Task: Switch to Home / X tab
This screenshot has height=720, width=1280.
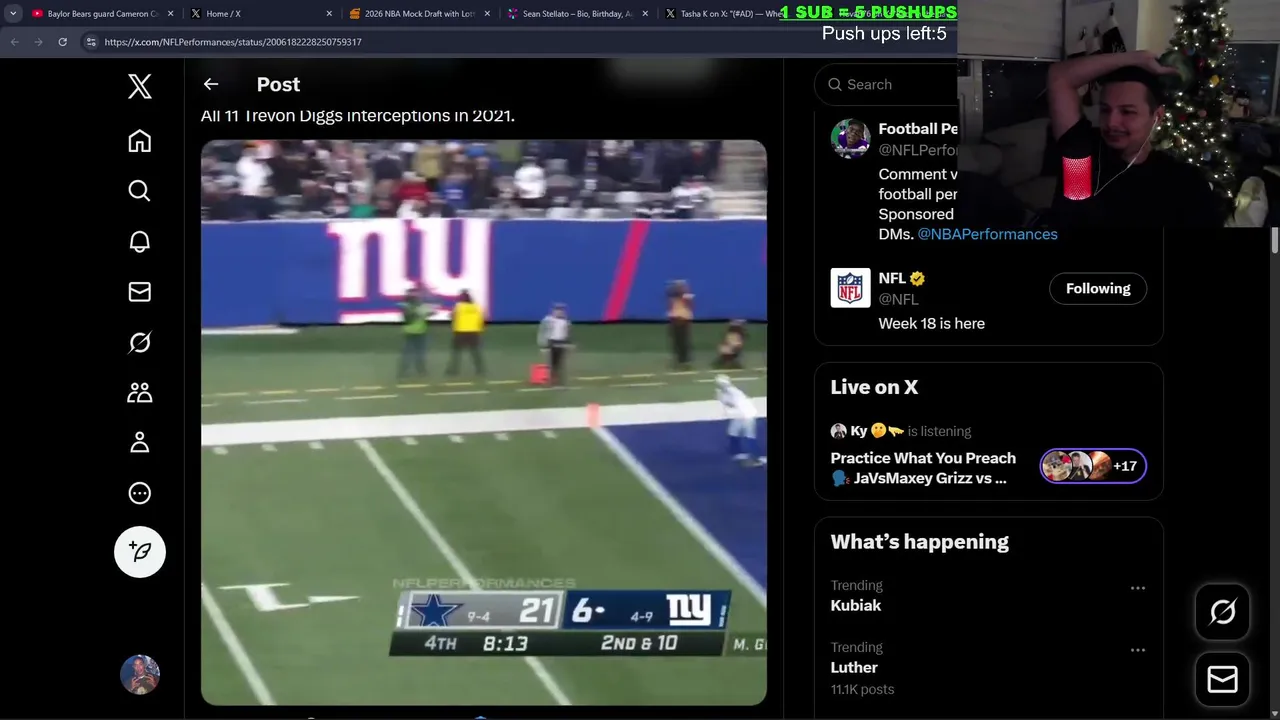Action: (262, 14)
